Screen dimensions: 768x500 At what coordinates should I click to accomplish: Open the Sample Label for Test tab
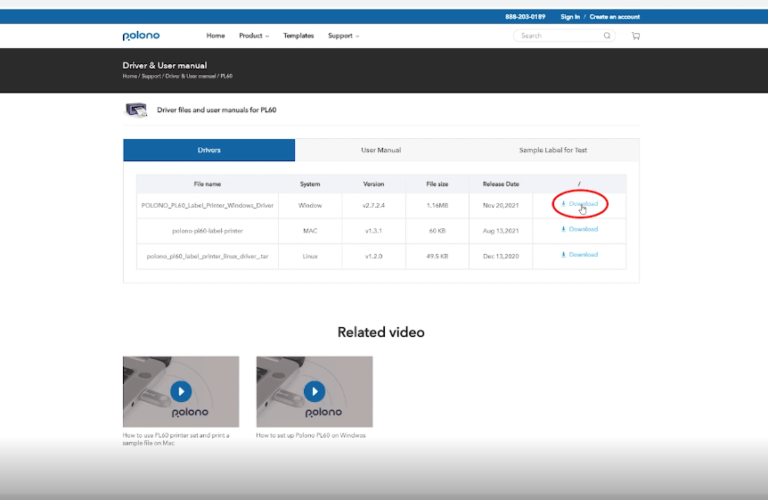553,150
